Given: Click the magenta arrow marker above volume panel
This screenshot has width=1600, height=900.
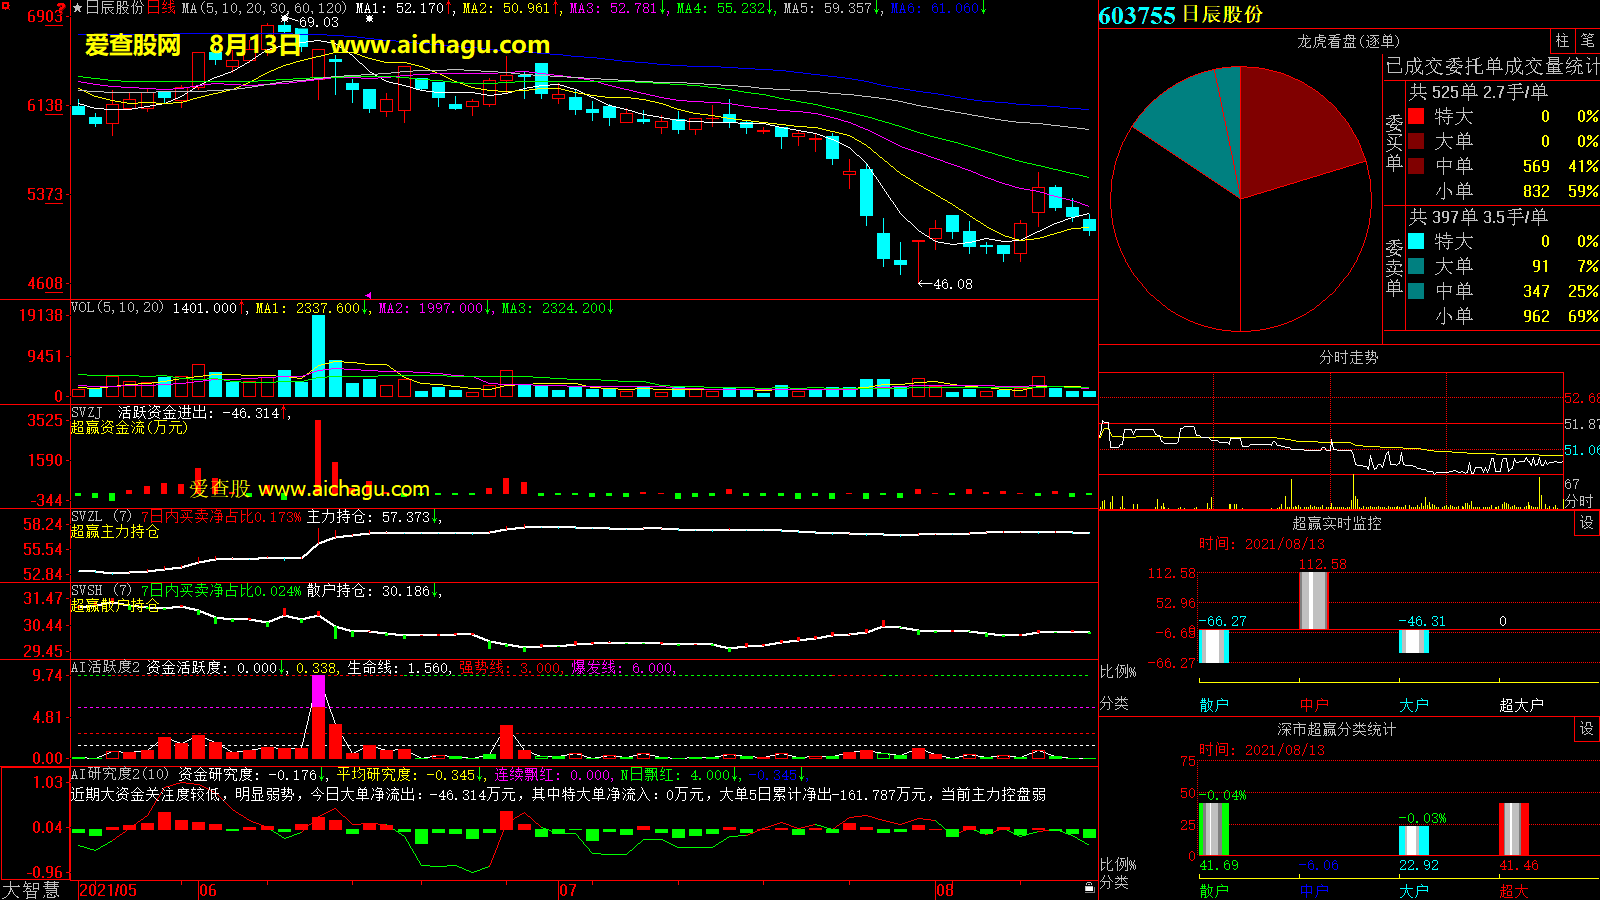Looking at the screenshot, I should pyautogui.click(x=368, y=296).
